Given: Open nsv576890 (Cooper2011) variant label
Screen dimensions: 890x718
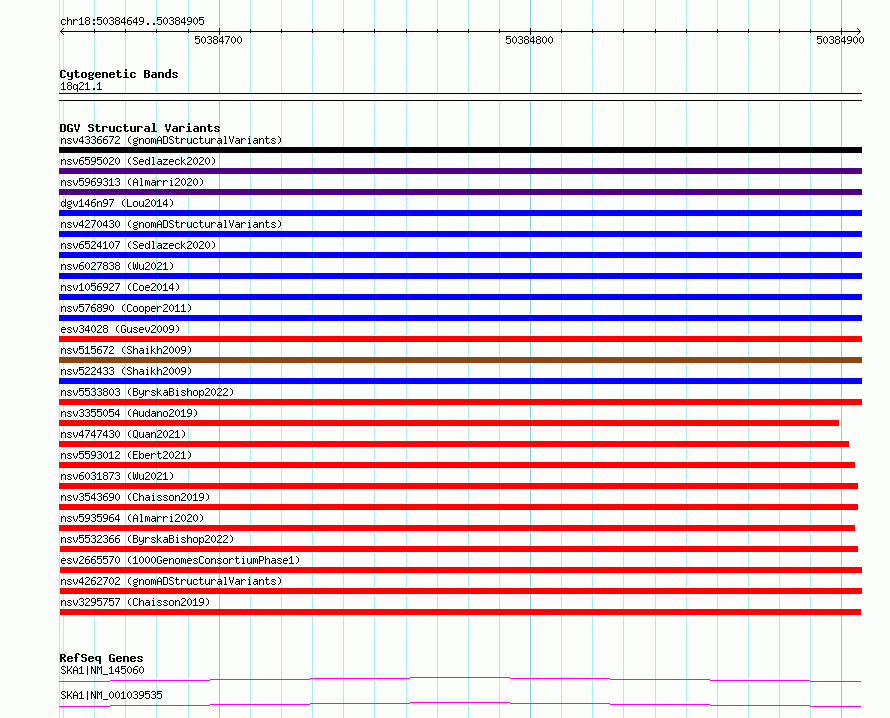Looking at the screenshot, I should tap(126, 308).
